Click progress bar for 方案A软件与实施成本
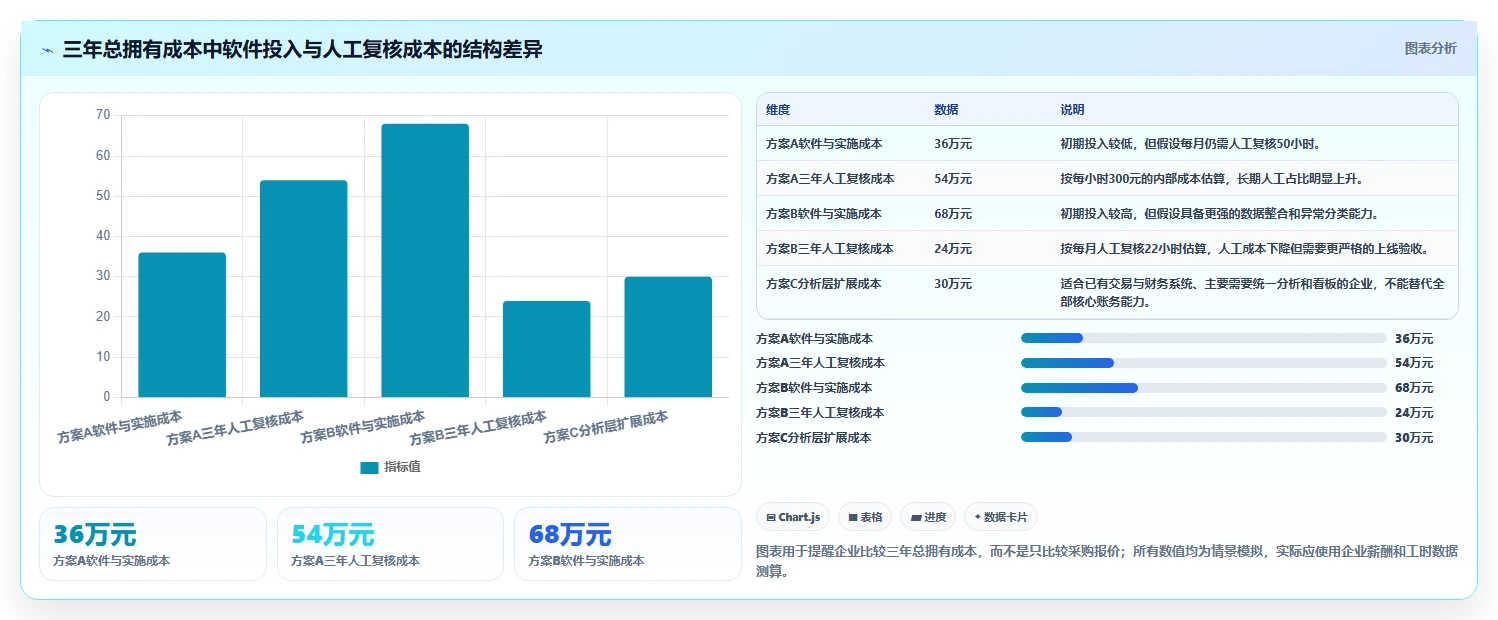The width and height of the screenshot is (1498, 620). pyautogui.click(x=1204, y=338)
